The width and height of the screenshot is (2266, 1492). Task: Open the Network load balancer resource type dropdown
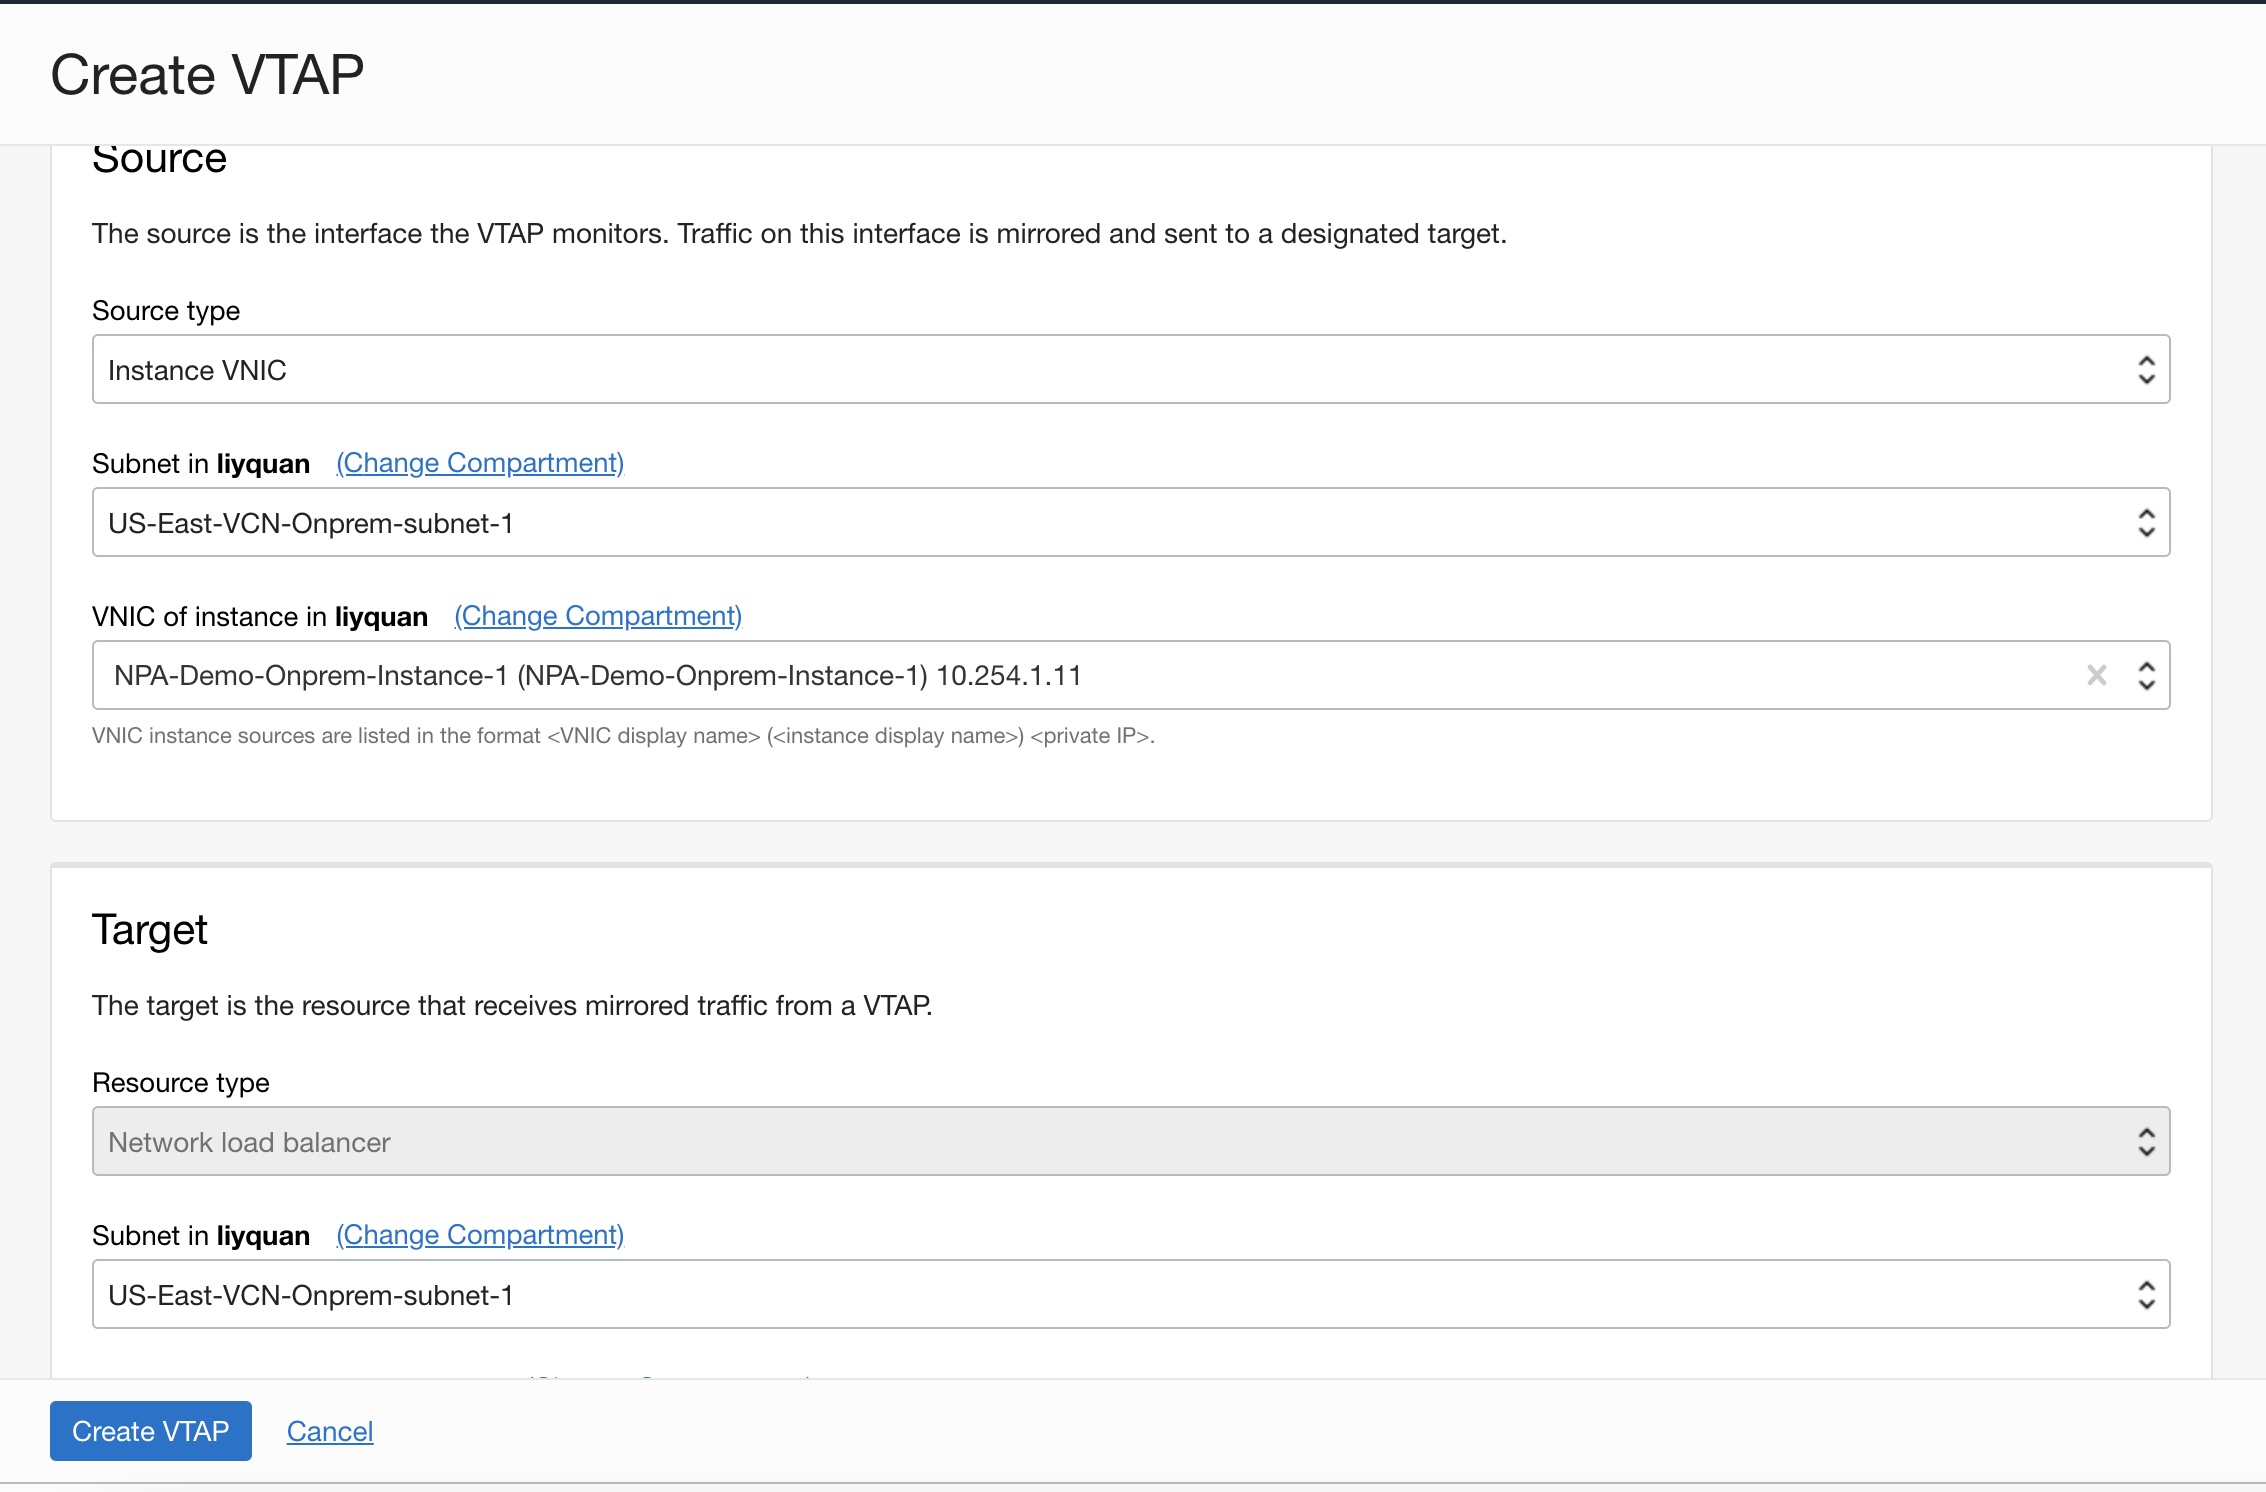1100,1142
